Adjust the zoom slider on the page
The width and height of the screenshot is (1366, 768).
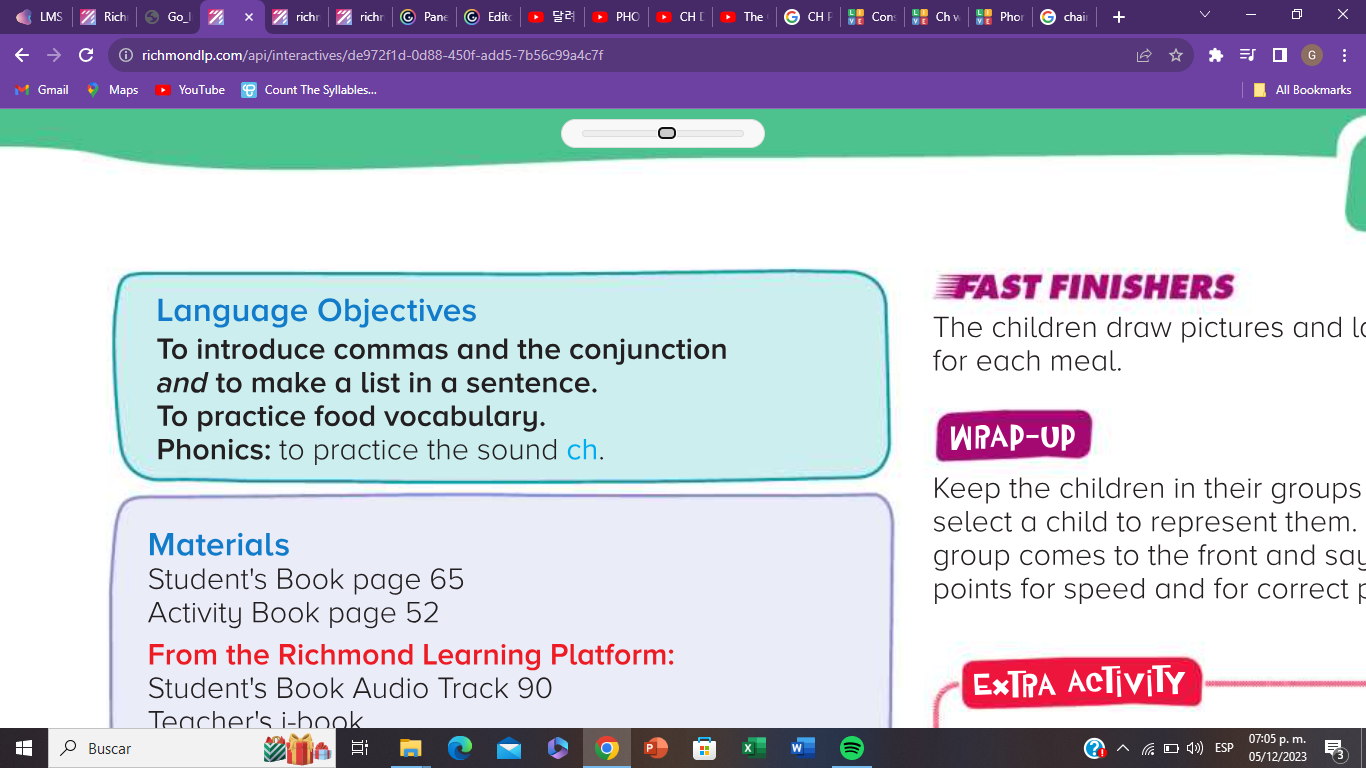[667, 132]
